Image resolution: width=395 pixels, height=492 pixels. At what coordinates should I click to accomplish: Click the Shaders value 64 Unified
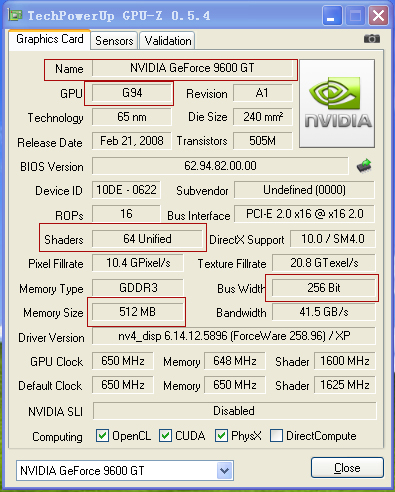pos(147,239)
